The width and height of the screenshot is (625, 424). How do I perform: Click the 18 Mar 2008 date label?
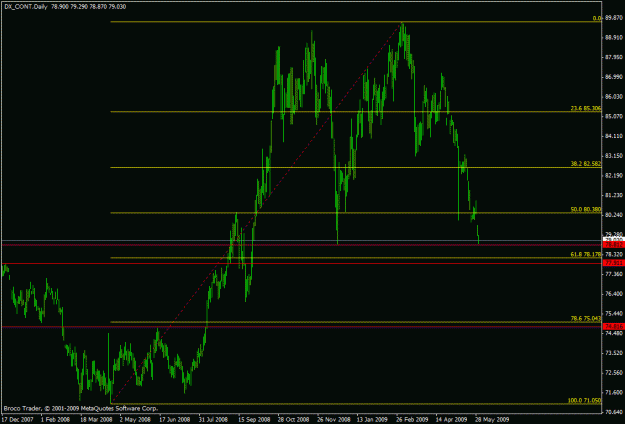[x=96, y=420]
